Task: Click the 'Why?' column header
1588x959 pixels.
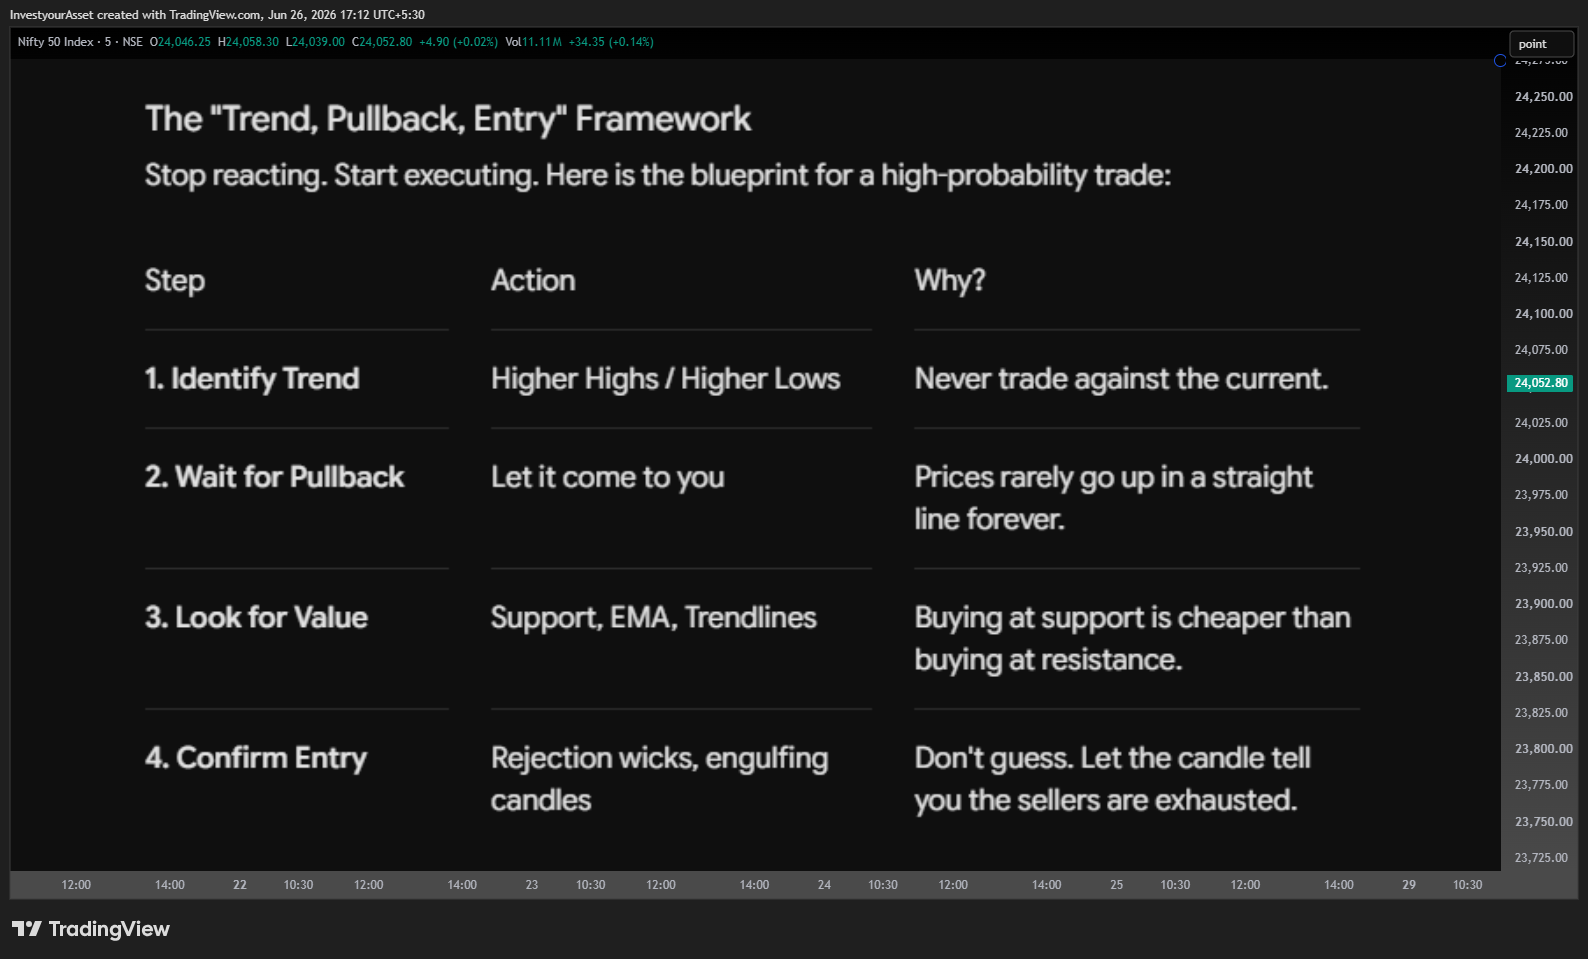Action: [x=950, y=281]
